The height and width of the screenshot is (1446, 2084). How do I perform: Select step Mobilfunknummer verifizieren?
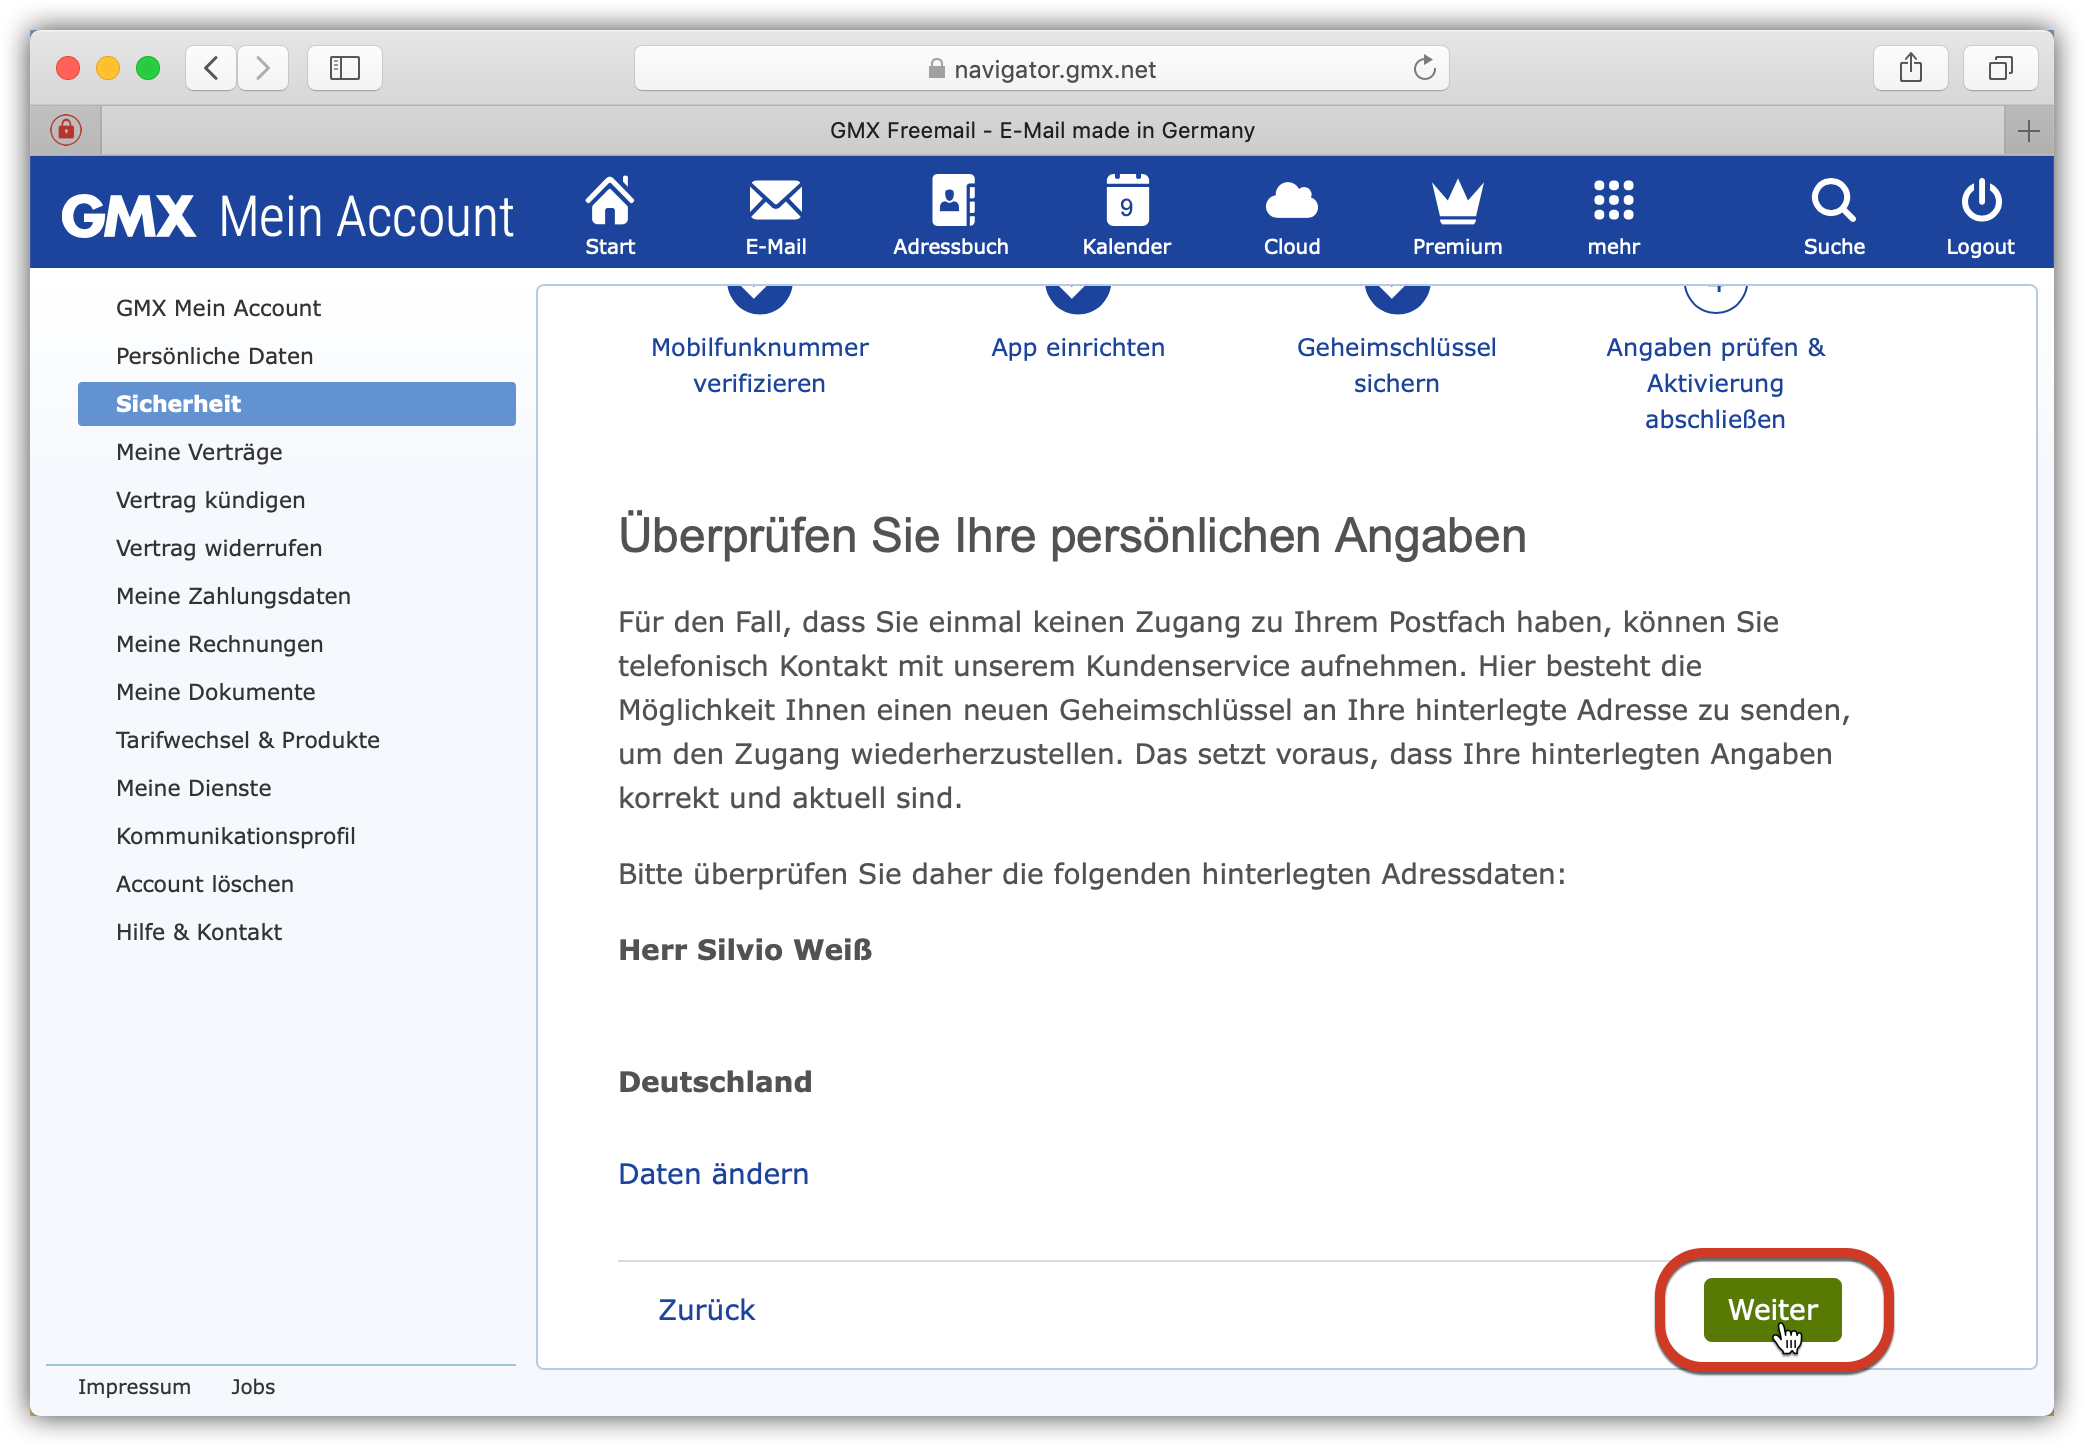[760, 365]
